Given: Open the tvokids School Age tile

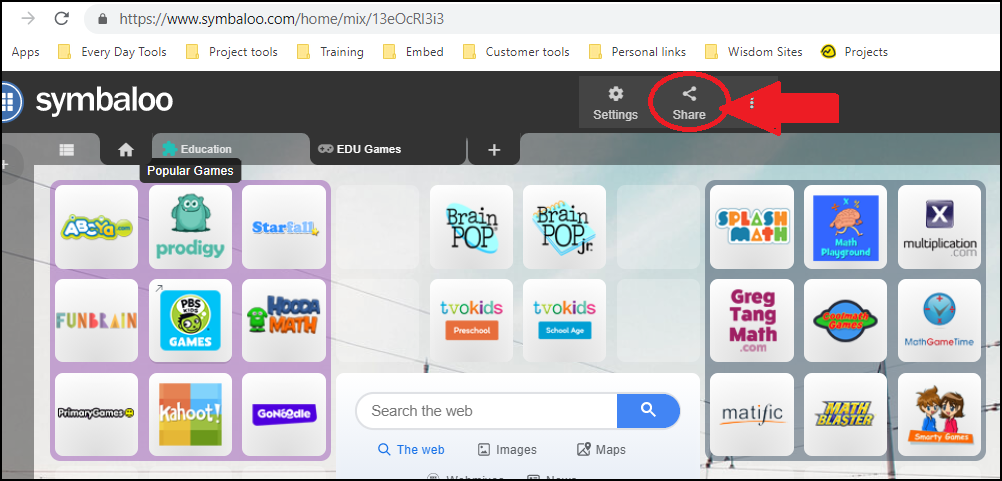Looking at the screenshot, I should click(564, 321).
